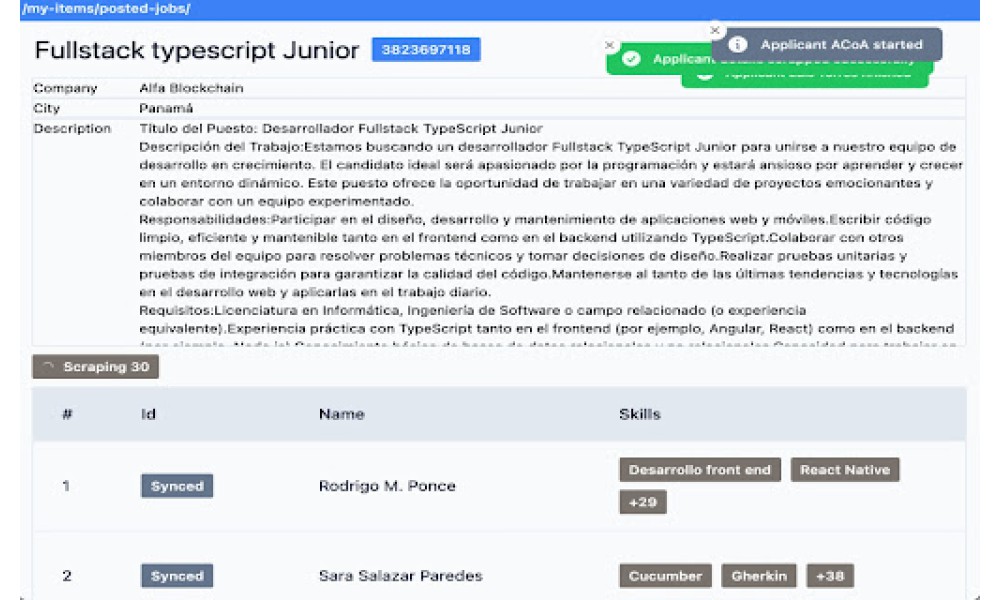1000x600 pixels.
Task: Expand the +29 more skills tag
Action: click(642, 502)
